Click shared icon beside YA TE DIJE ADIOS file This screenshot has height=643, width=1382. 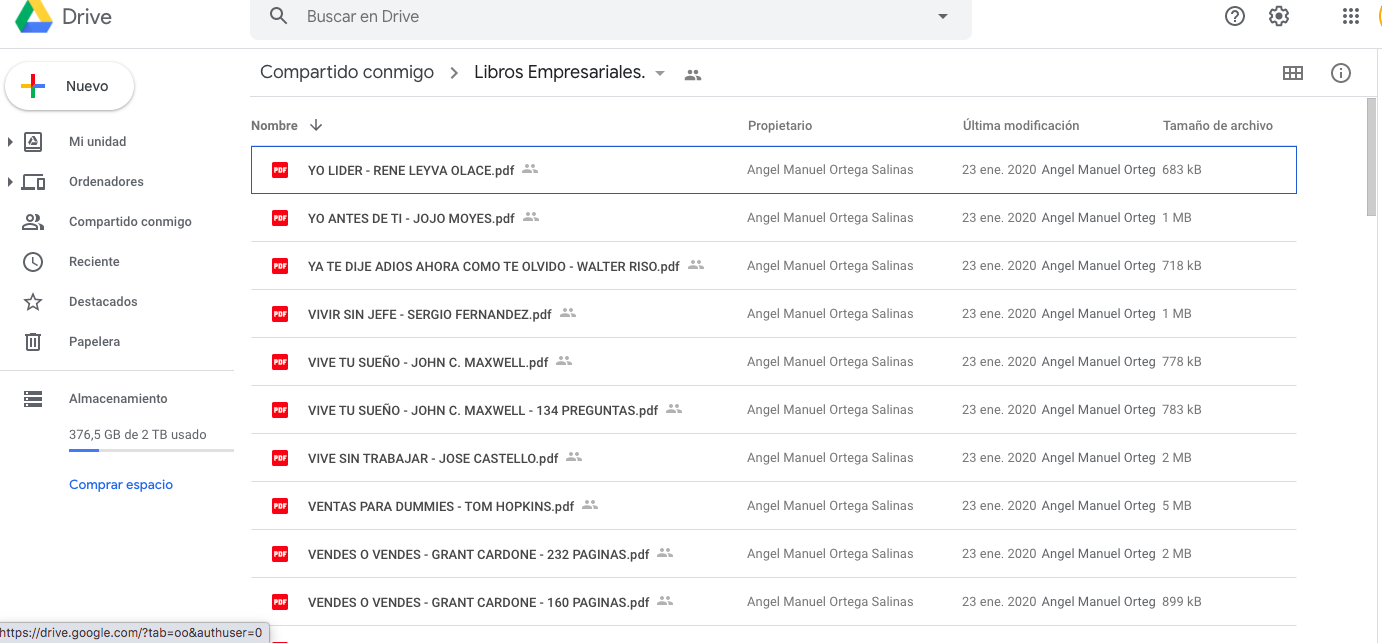(696, 265)
